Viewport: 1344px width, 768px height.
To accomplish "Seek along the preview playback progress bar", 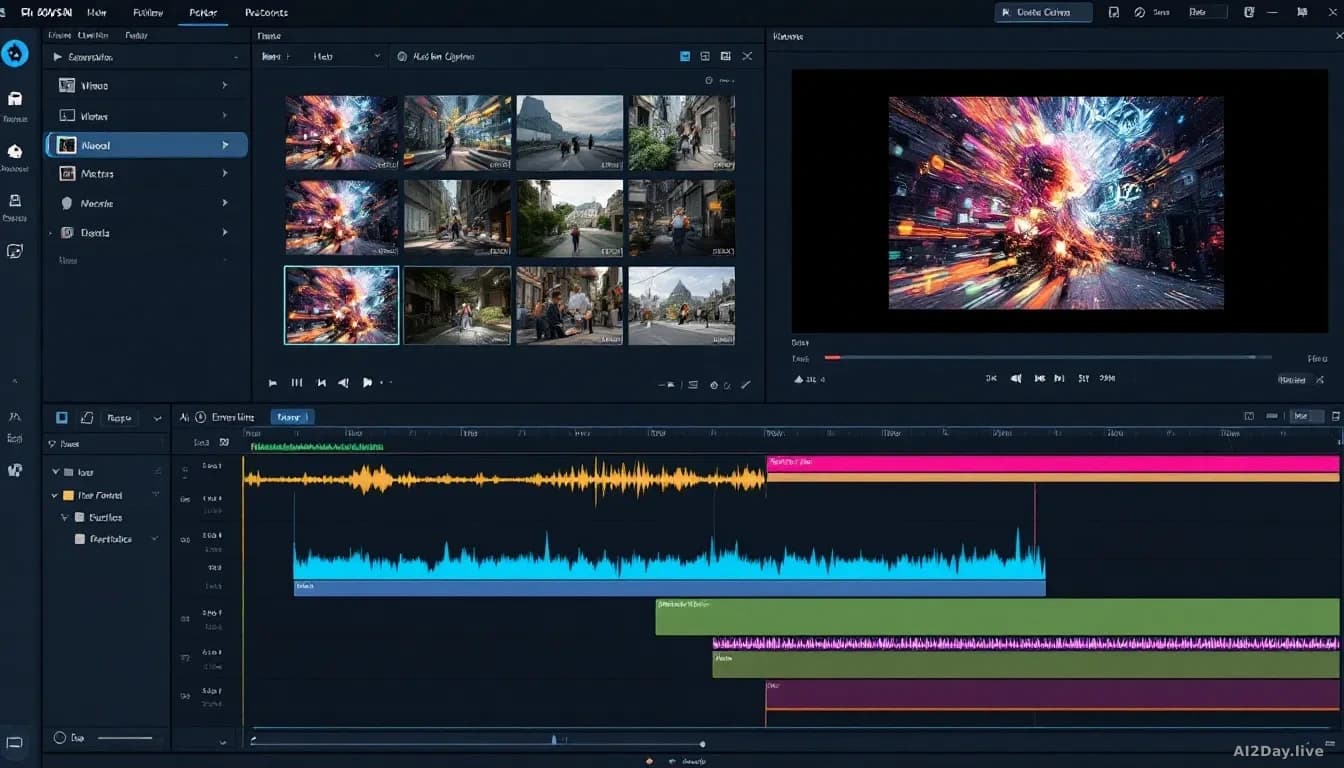I will pyautogui.click(x=1048, y=357).
